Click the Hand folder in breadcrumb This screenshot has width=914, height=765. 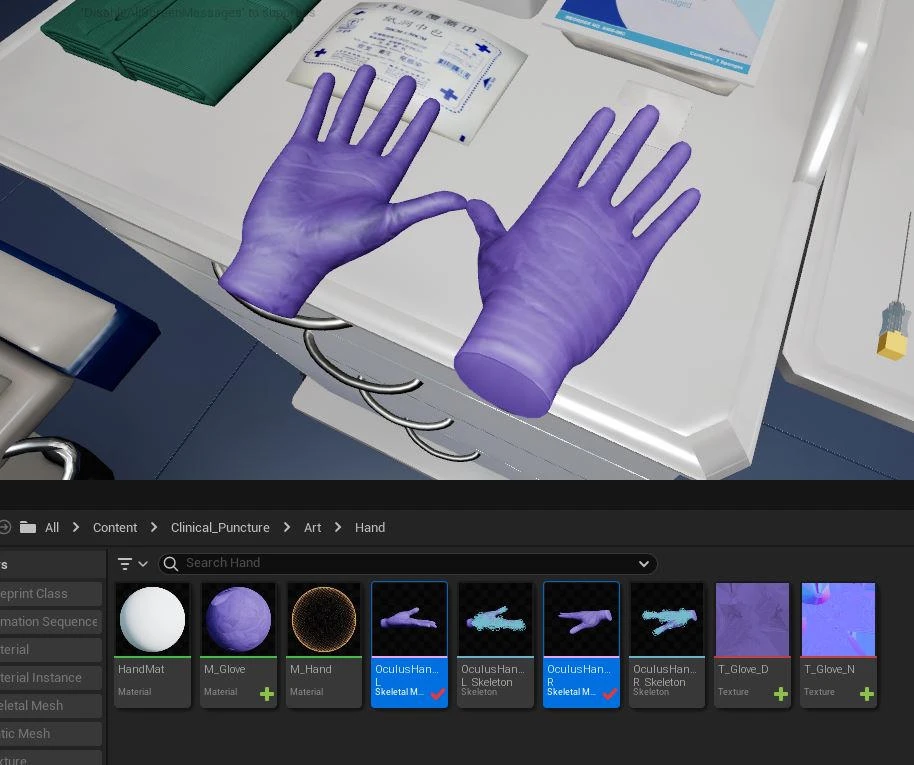pos(370,528)
